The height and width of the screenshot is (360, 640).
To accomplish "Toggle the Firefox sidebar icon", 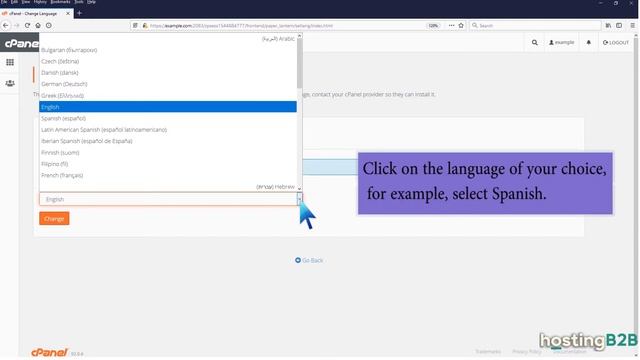I will pos(619,25).
